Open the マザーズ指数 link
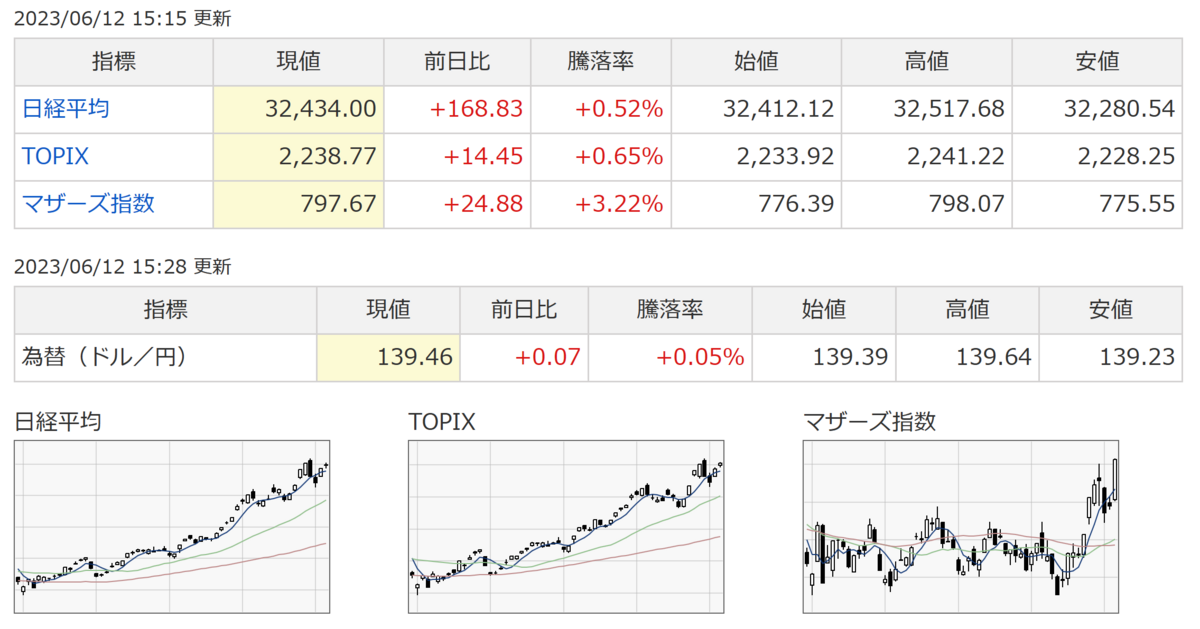Image resolution: width=1200 pixels, height=629 pixels. point(88,204)
